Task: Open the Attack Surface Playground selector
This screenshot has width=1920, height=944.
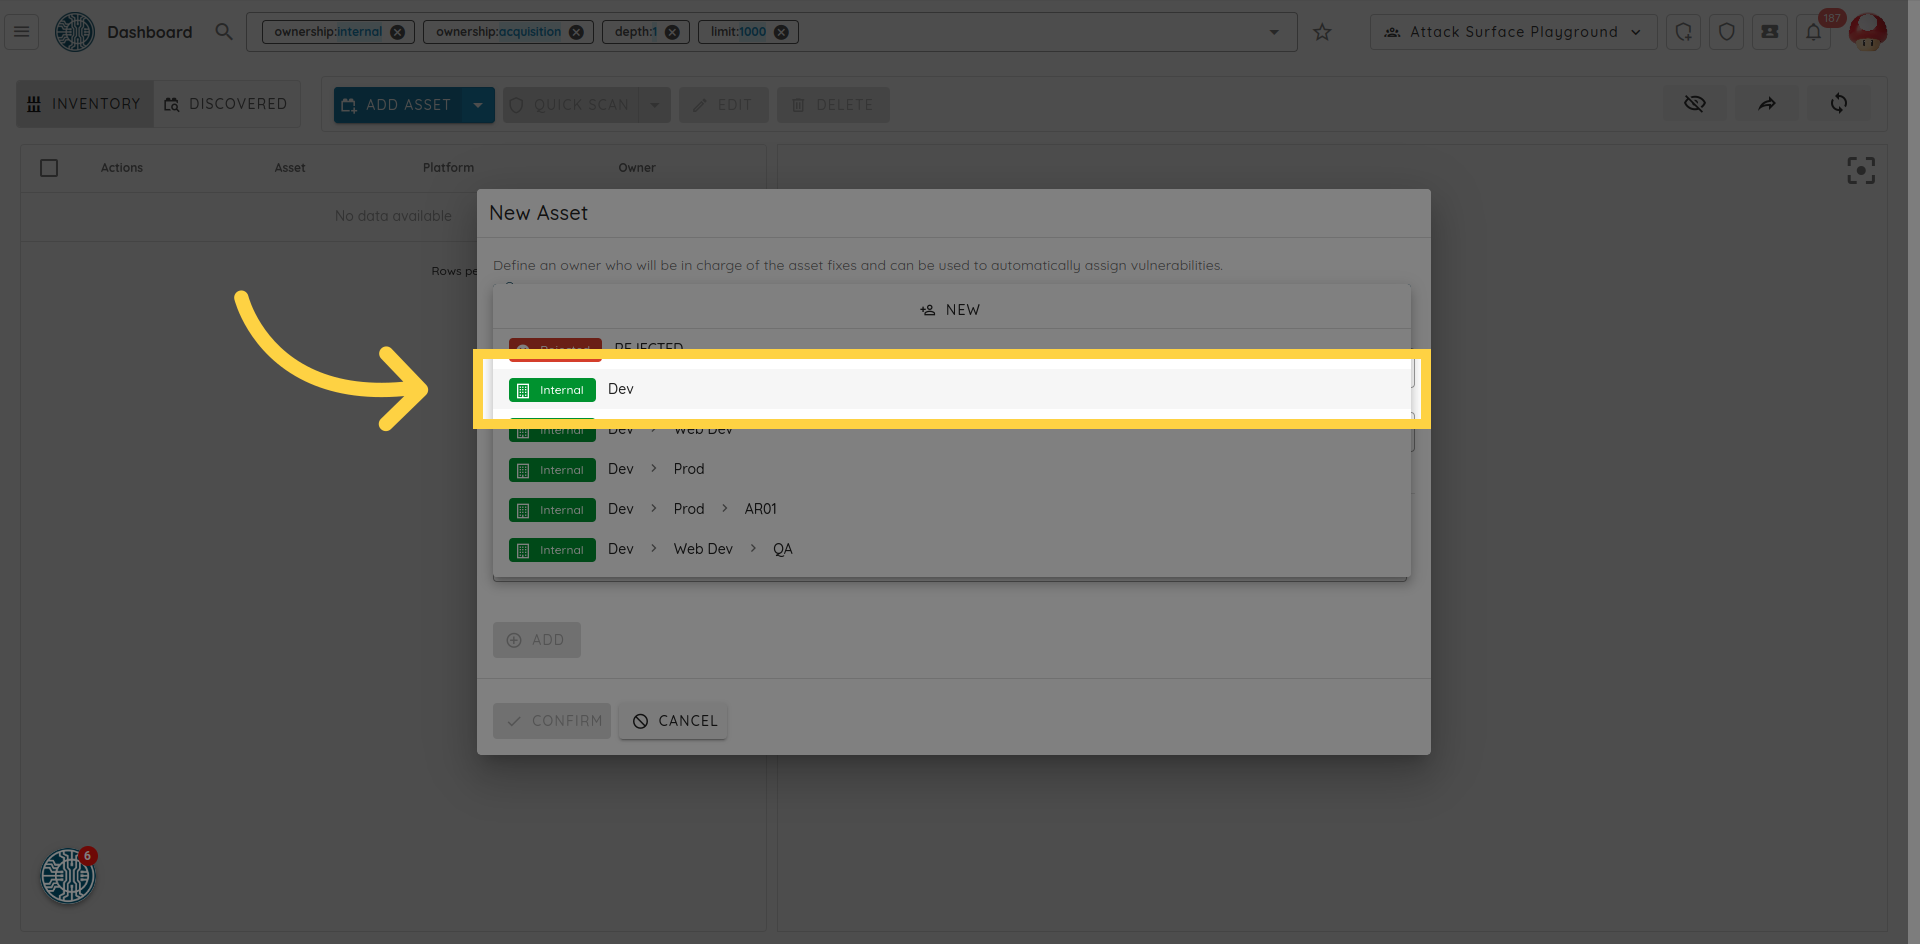Action: pos(1512,32)
